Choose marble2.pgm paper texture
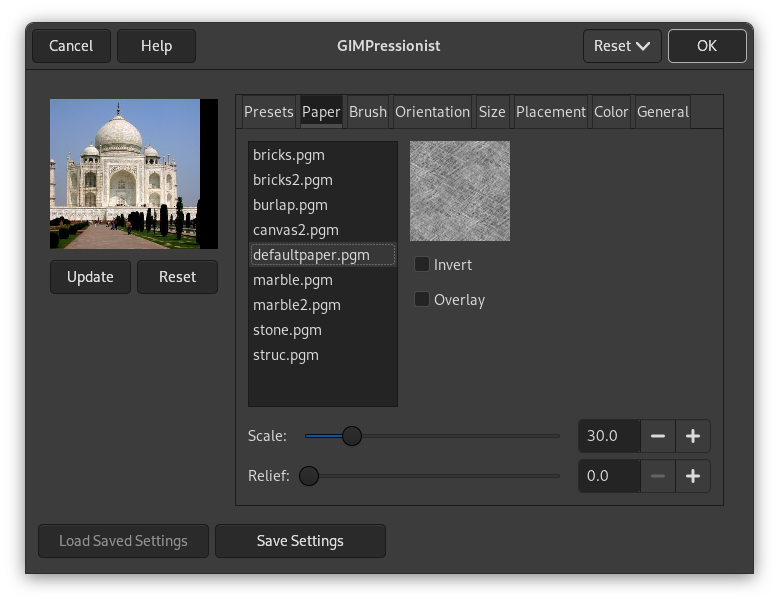 click(x=297, y=305)
